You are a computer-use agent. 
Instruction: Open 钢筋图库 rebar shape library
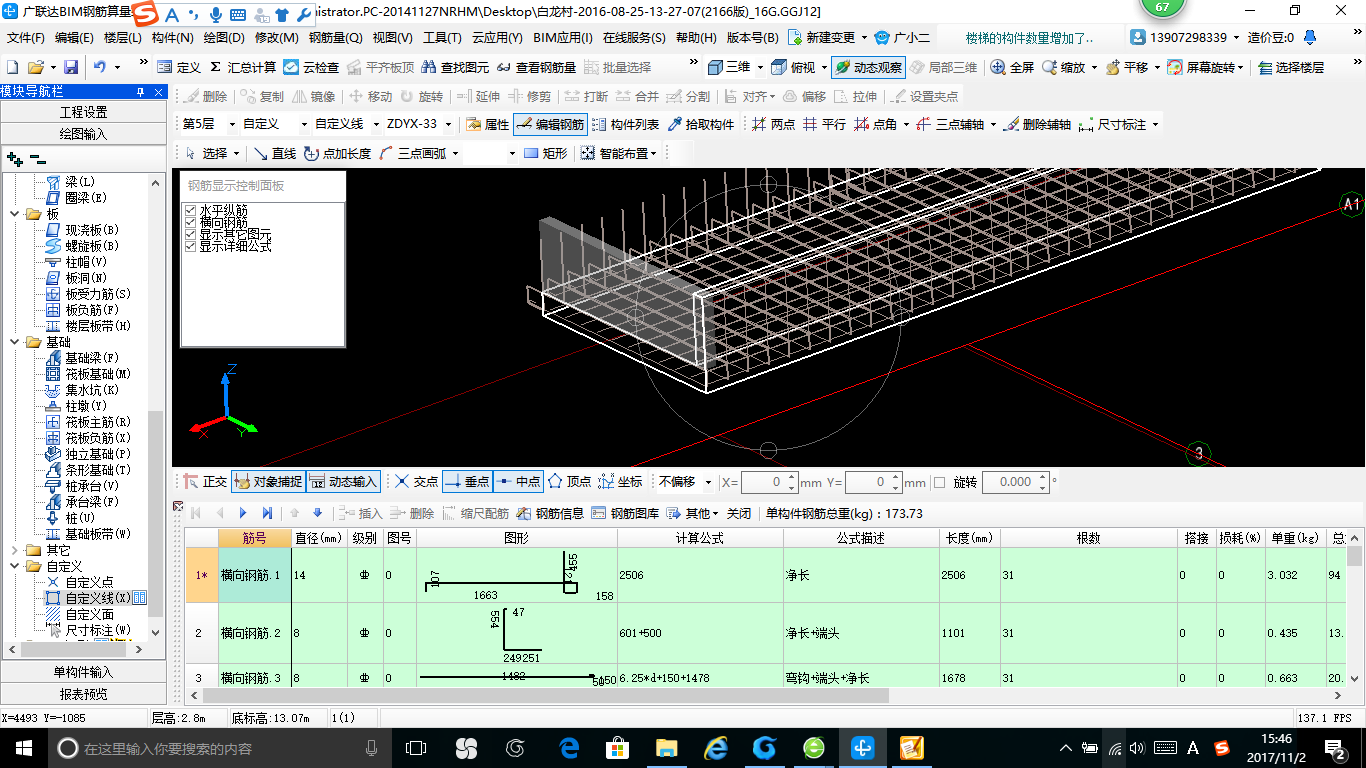[625, 513]
